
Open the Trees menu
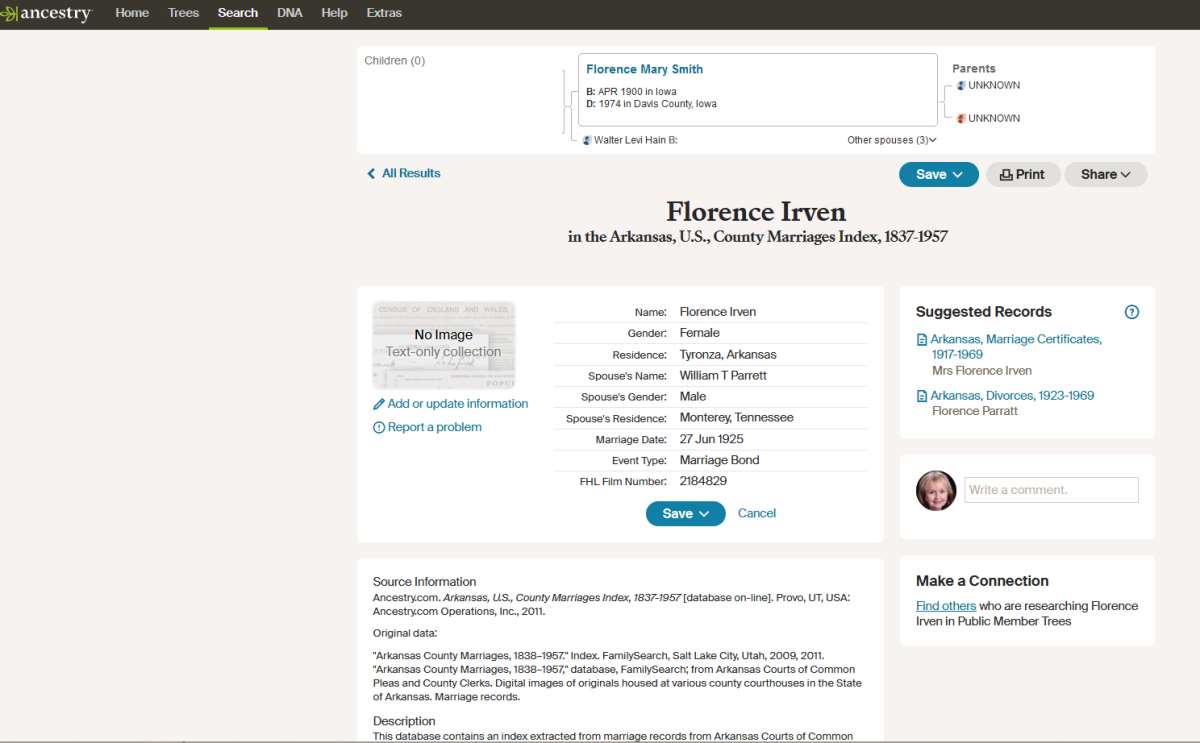point(183,13)
